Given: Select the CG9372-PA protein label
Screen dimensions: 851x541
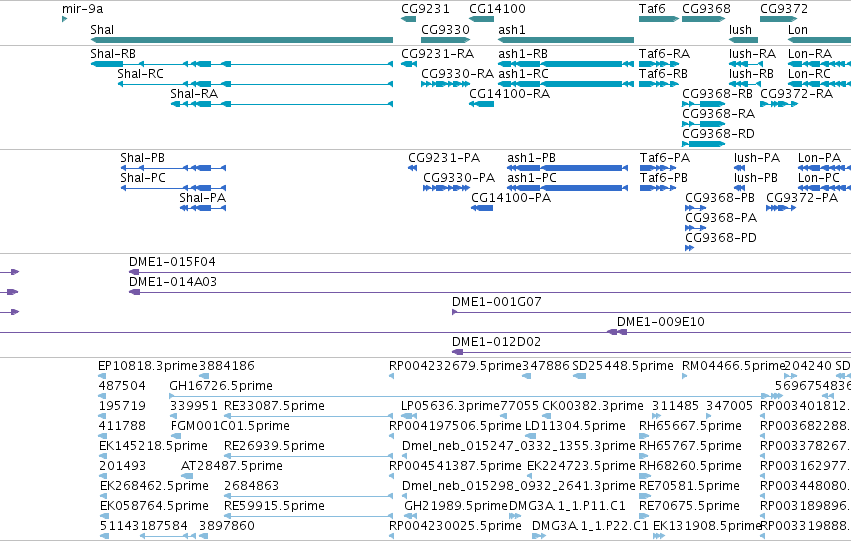Looking at the screenshot, I should tap(802, 198).
